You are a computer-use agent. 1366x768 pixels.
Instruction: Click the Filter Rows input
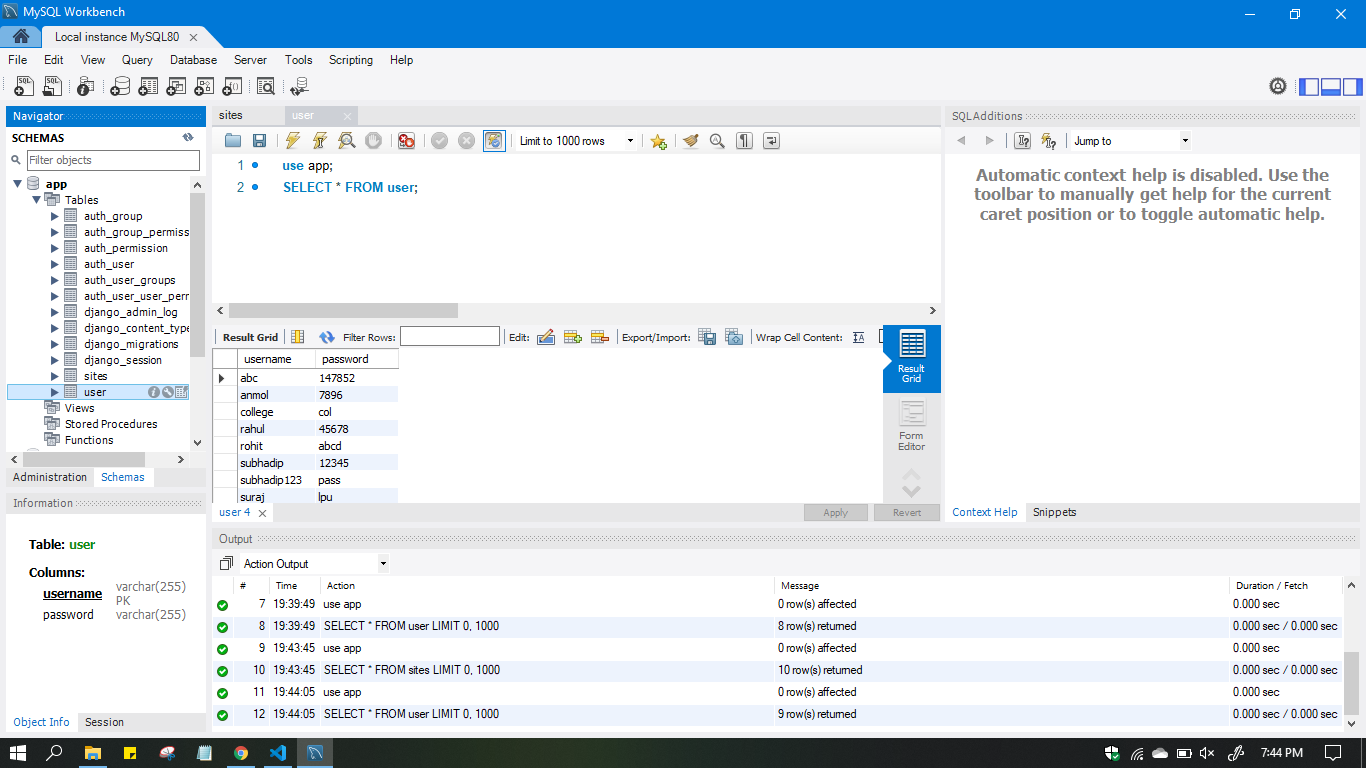(x=450, y=337)
